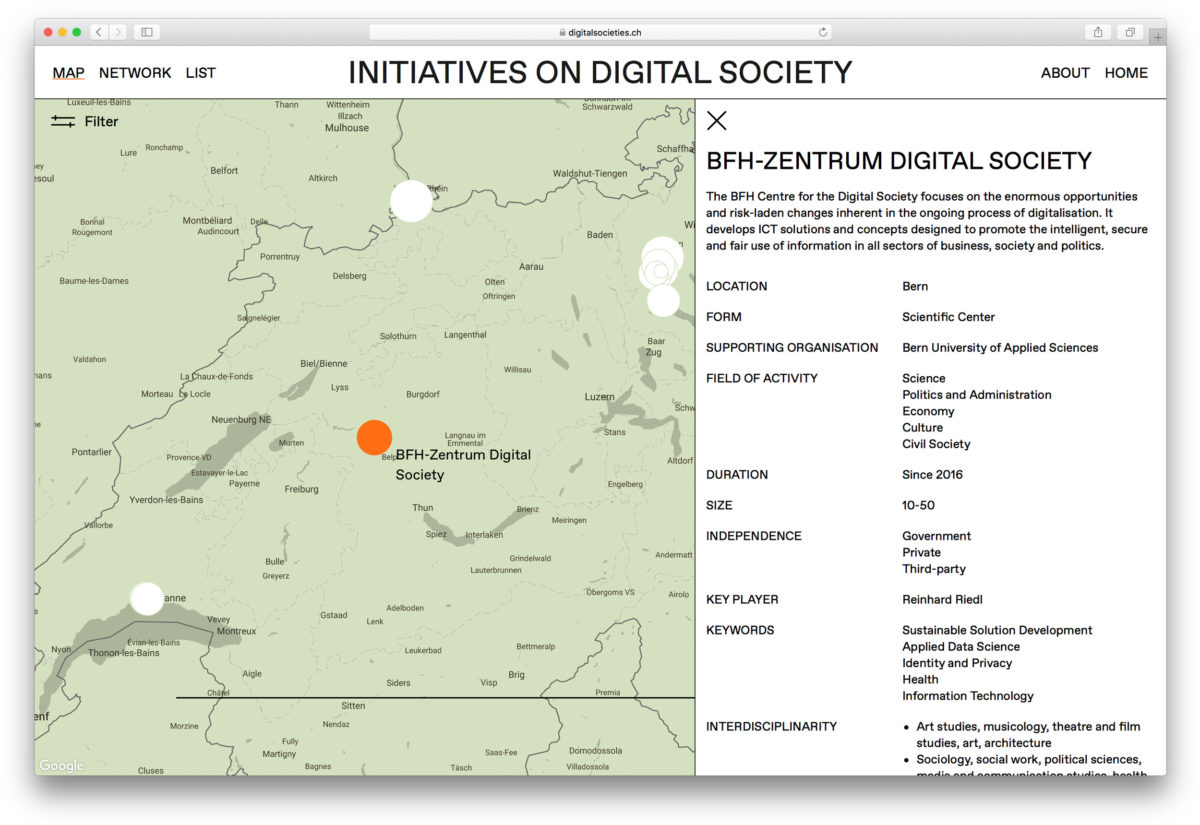
Task: Open the map Filter icon
Action: point(63,122)
